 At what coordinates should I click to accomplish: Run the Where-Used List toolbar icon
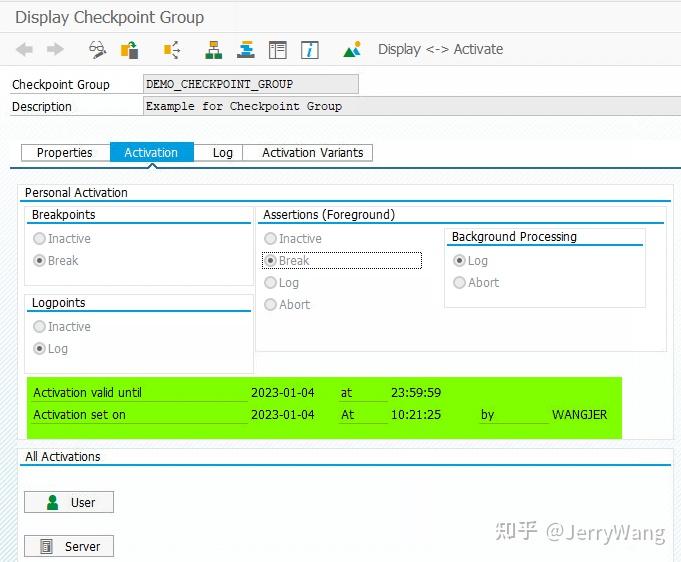coord(172,50)
